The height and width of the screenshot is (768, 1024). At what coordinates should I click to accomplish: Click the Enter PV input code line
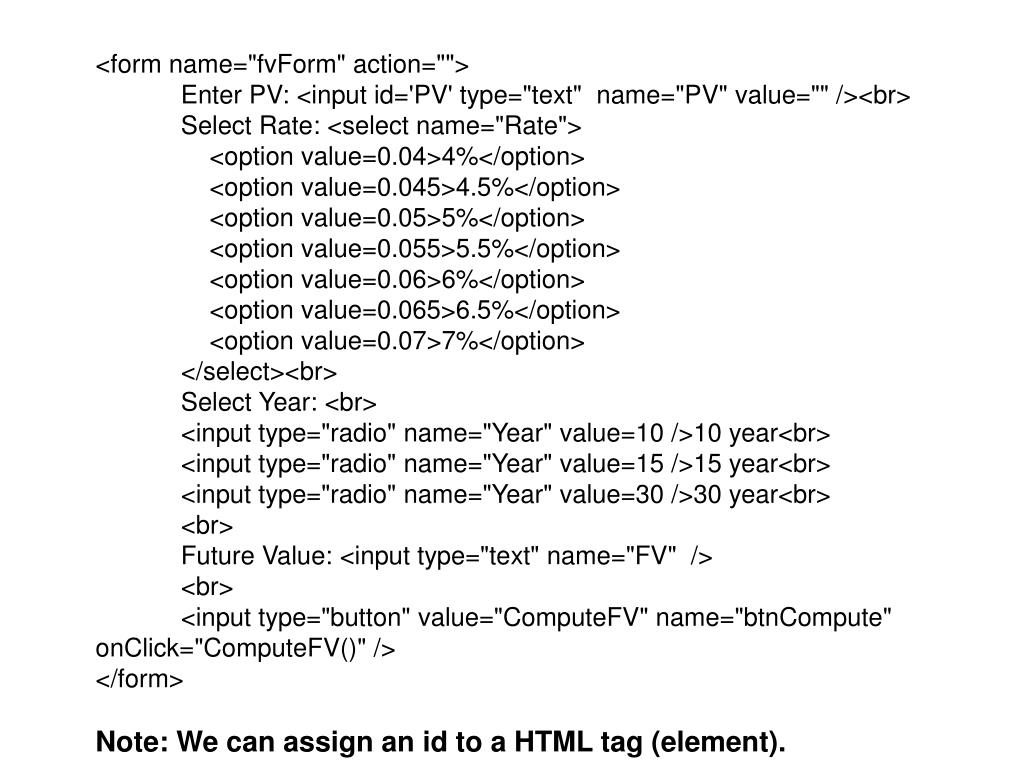click(x=545, y=95)
